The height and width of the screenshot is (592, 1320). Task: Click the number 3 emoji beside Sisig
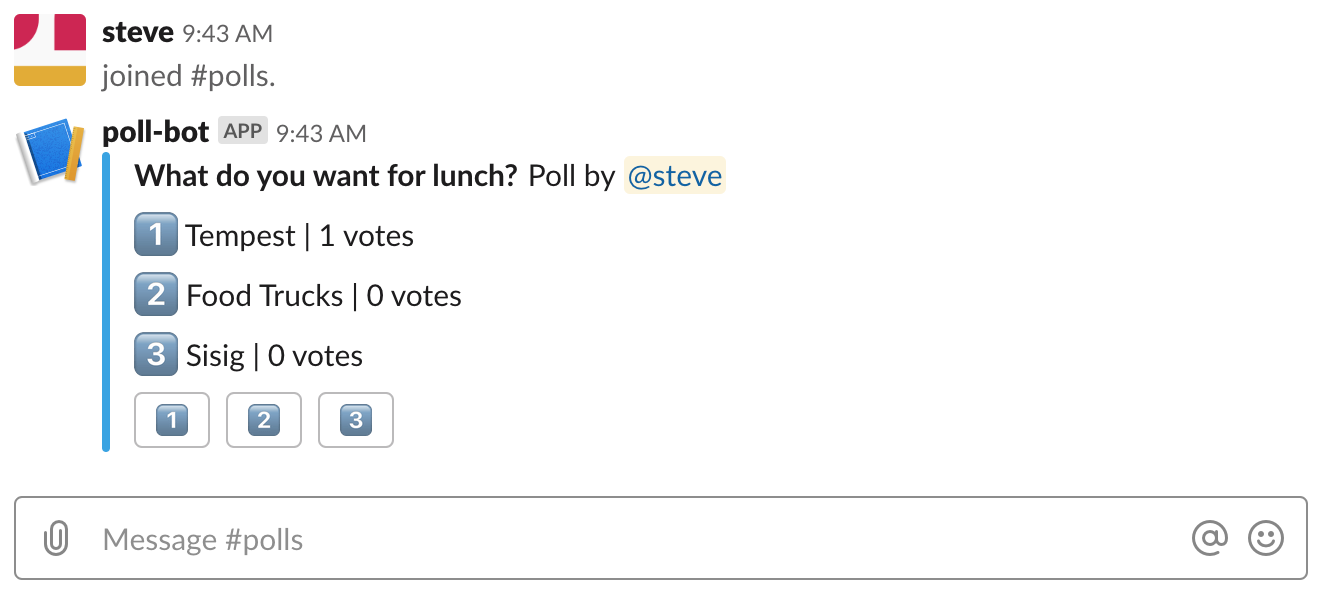click(x=156, y=355)
